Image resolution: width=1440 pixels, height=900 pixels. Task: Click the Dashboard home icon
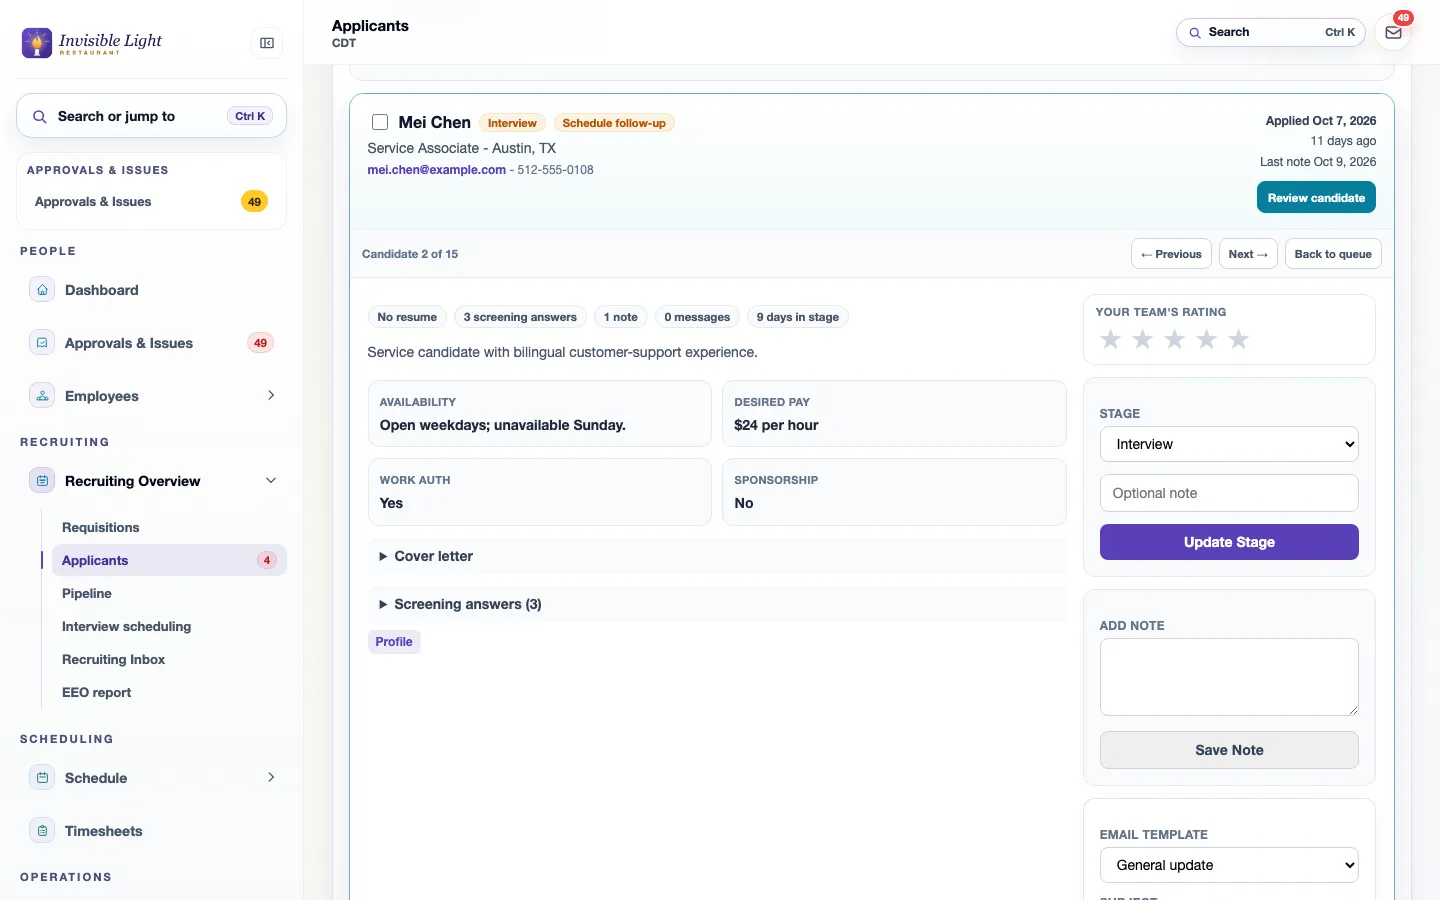click(42, 290)
